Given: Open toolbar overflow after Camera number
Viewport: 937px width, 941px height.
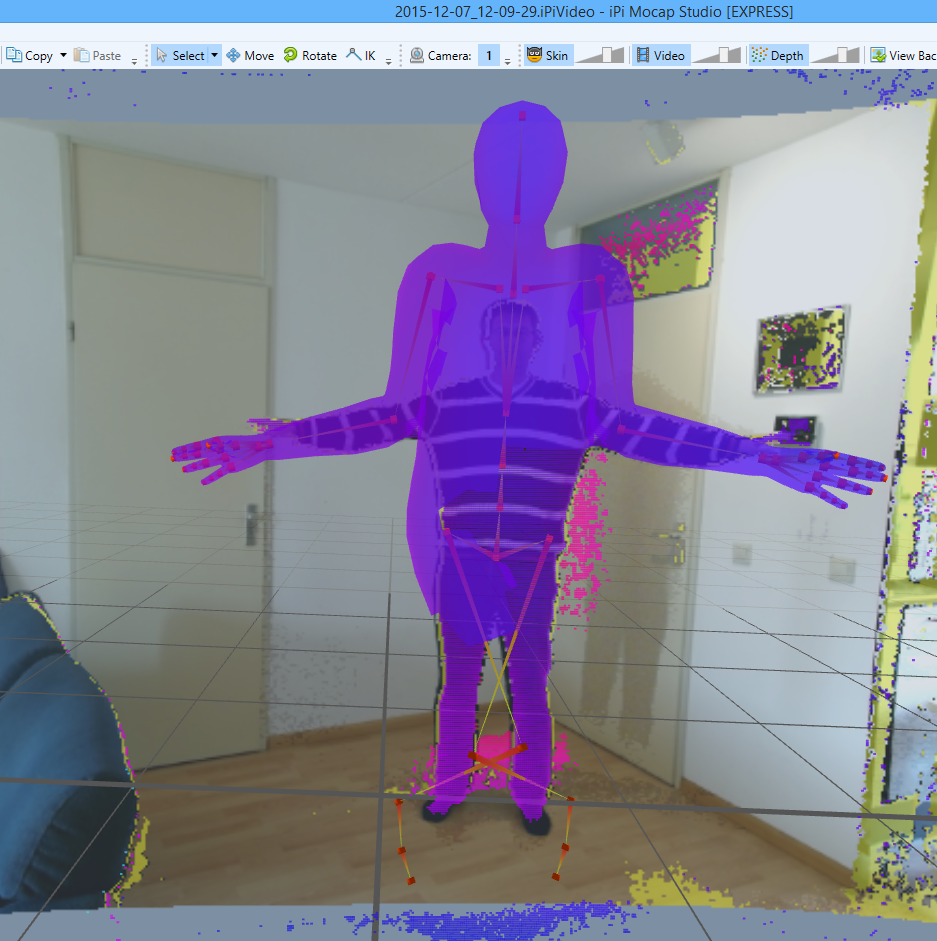Looking at the screenshot, I should (508, 61).
